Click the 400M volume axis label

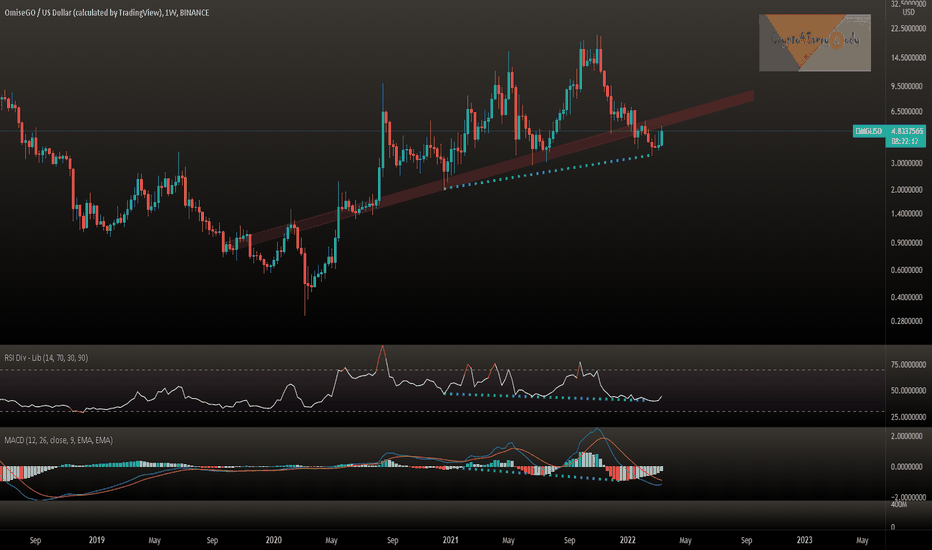[x=899, y=504]
